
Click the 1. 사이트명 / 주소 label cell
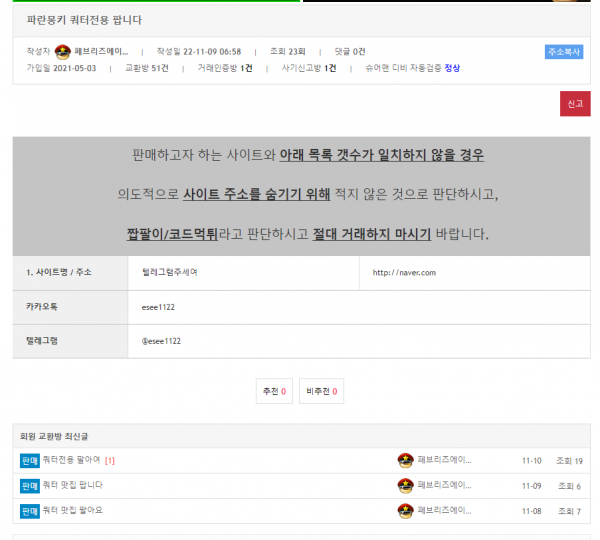point(70,273)
